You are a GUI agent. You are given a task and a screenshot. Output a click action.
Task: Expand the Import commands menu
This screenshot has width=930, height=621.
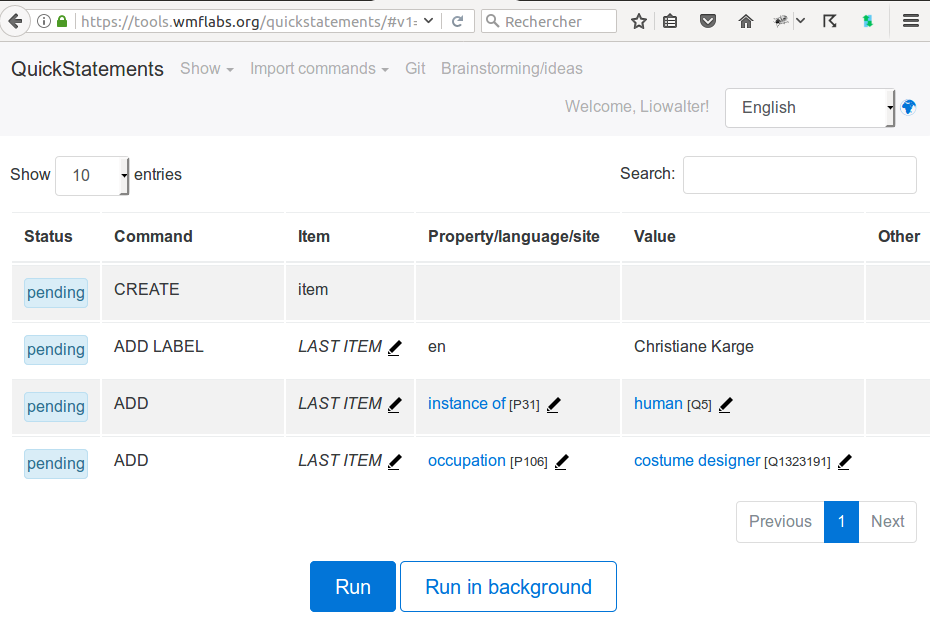pos(319,69)
